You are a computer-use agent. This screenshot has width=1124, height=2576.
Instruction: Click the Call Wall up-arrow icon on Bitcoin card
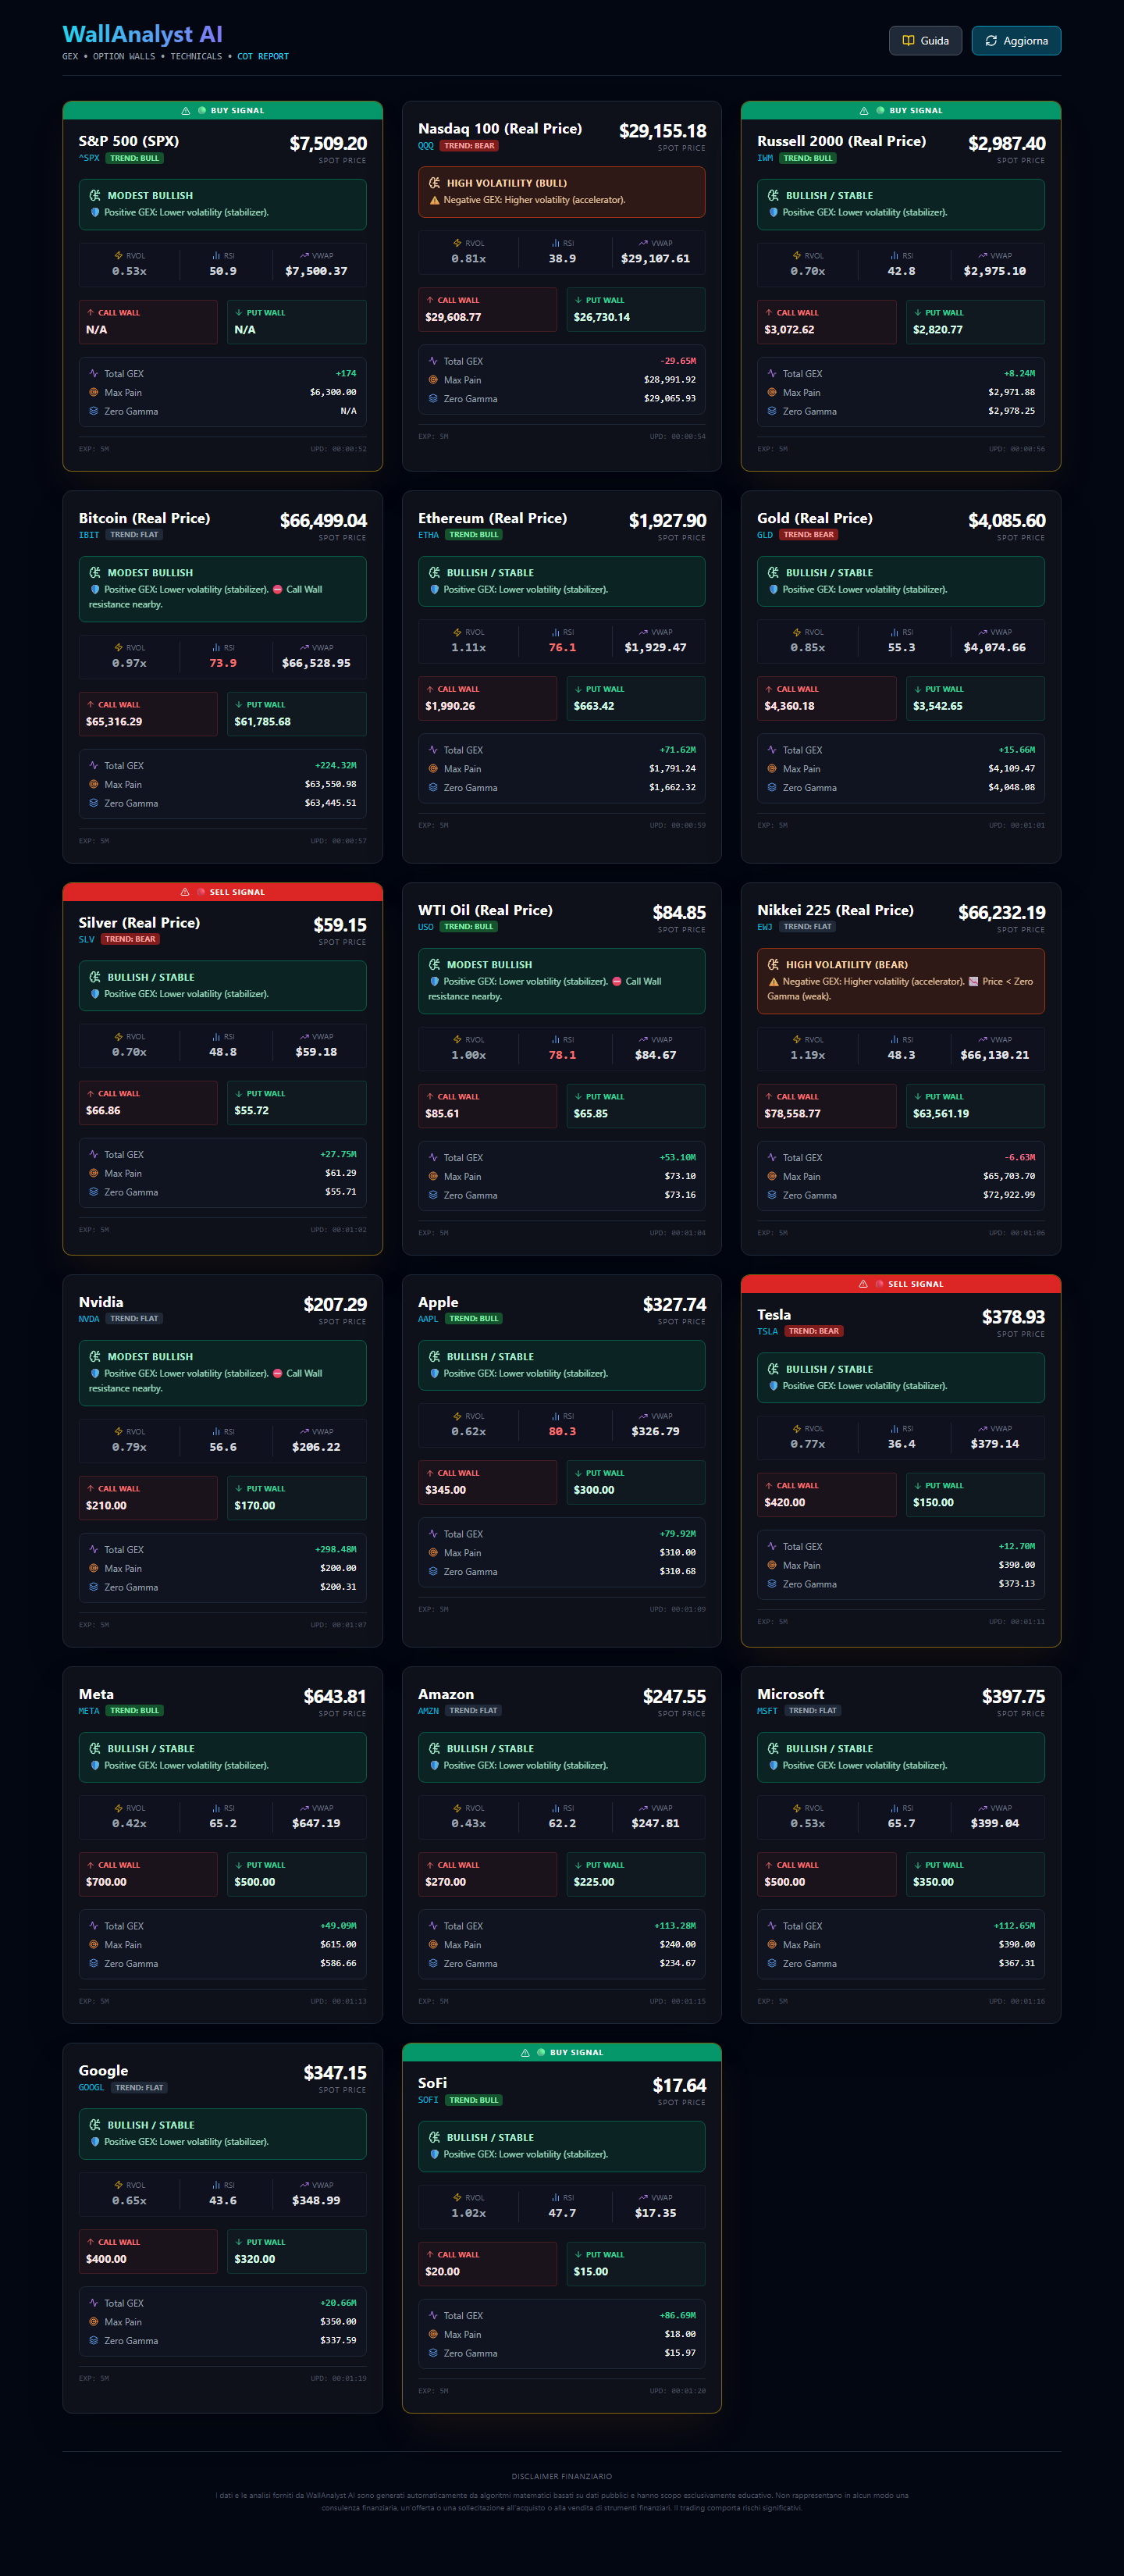click(x=90, y=705)
